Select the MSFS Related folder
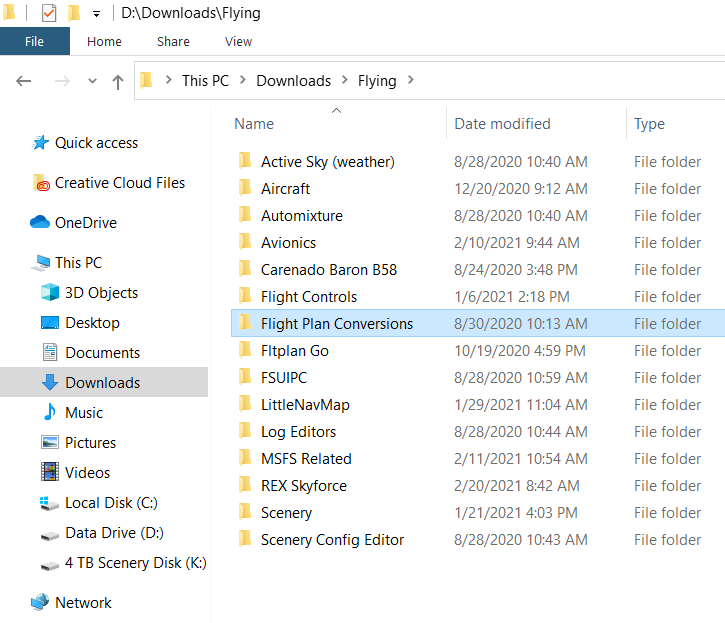The width and height of the screenshot is (725, 623). pyautogui.click(x=478, y=458)
